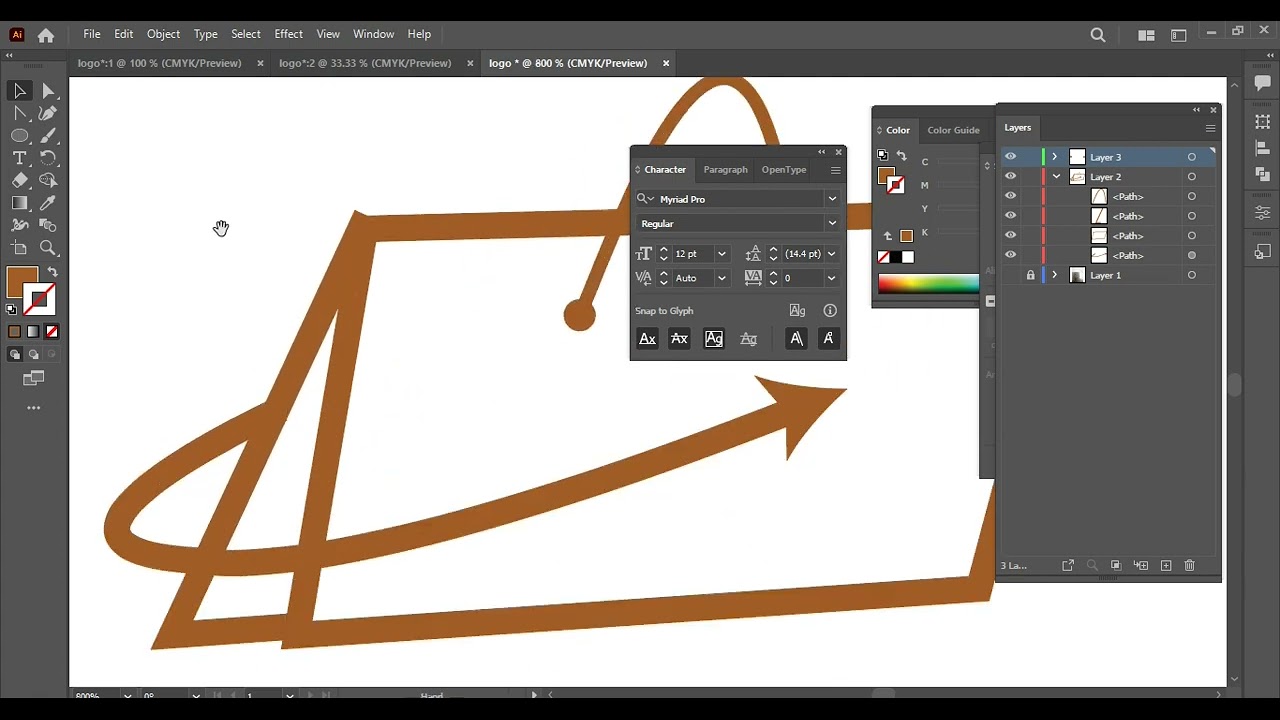This screenshot has height=720, width=1280.
Task: Open Regular font style dropdown
Action: (832, 224)
